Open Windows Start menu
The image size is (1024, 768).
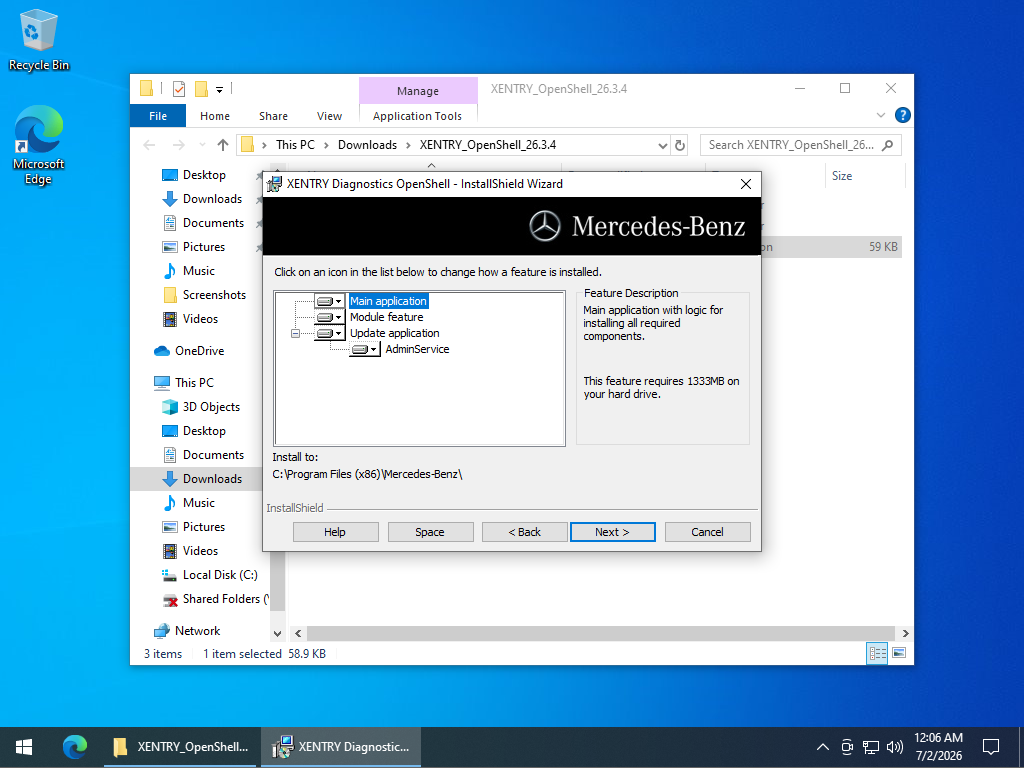[x=24, y=747]
